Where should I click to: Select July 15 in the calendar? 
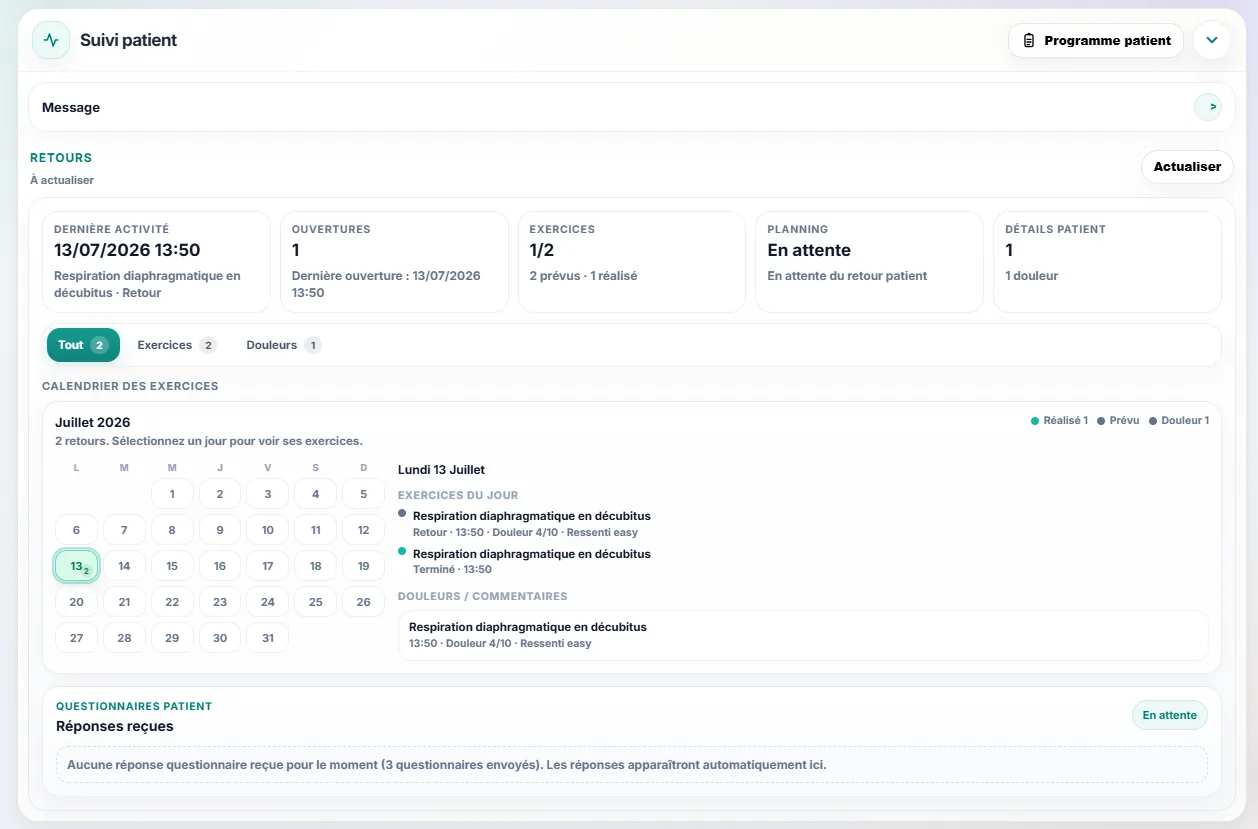[x=172, y=566]
